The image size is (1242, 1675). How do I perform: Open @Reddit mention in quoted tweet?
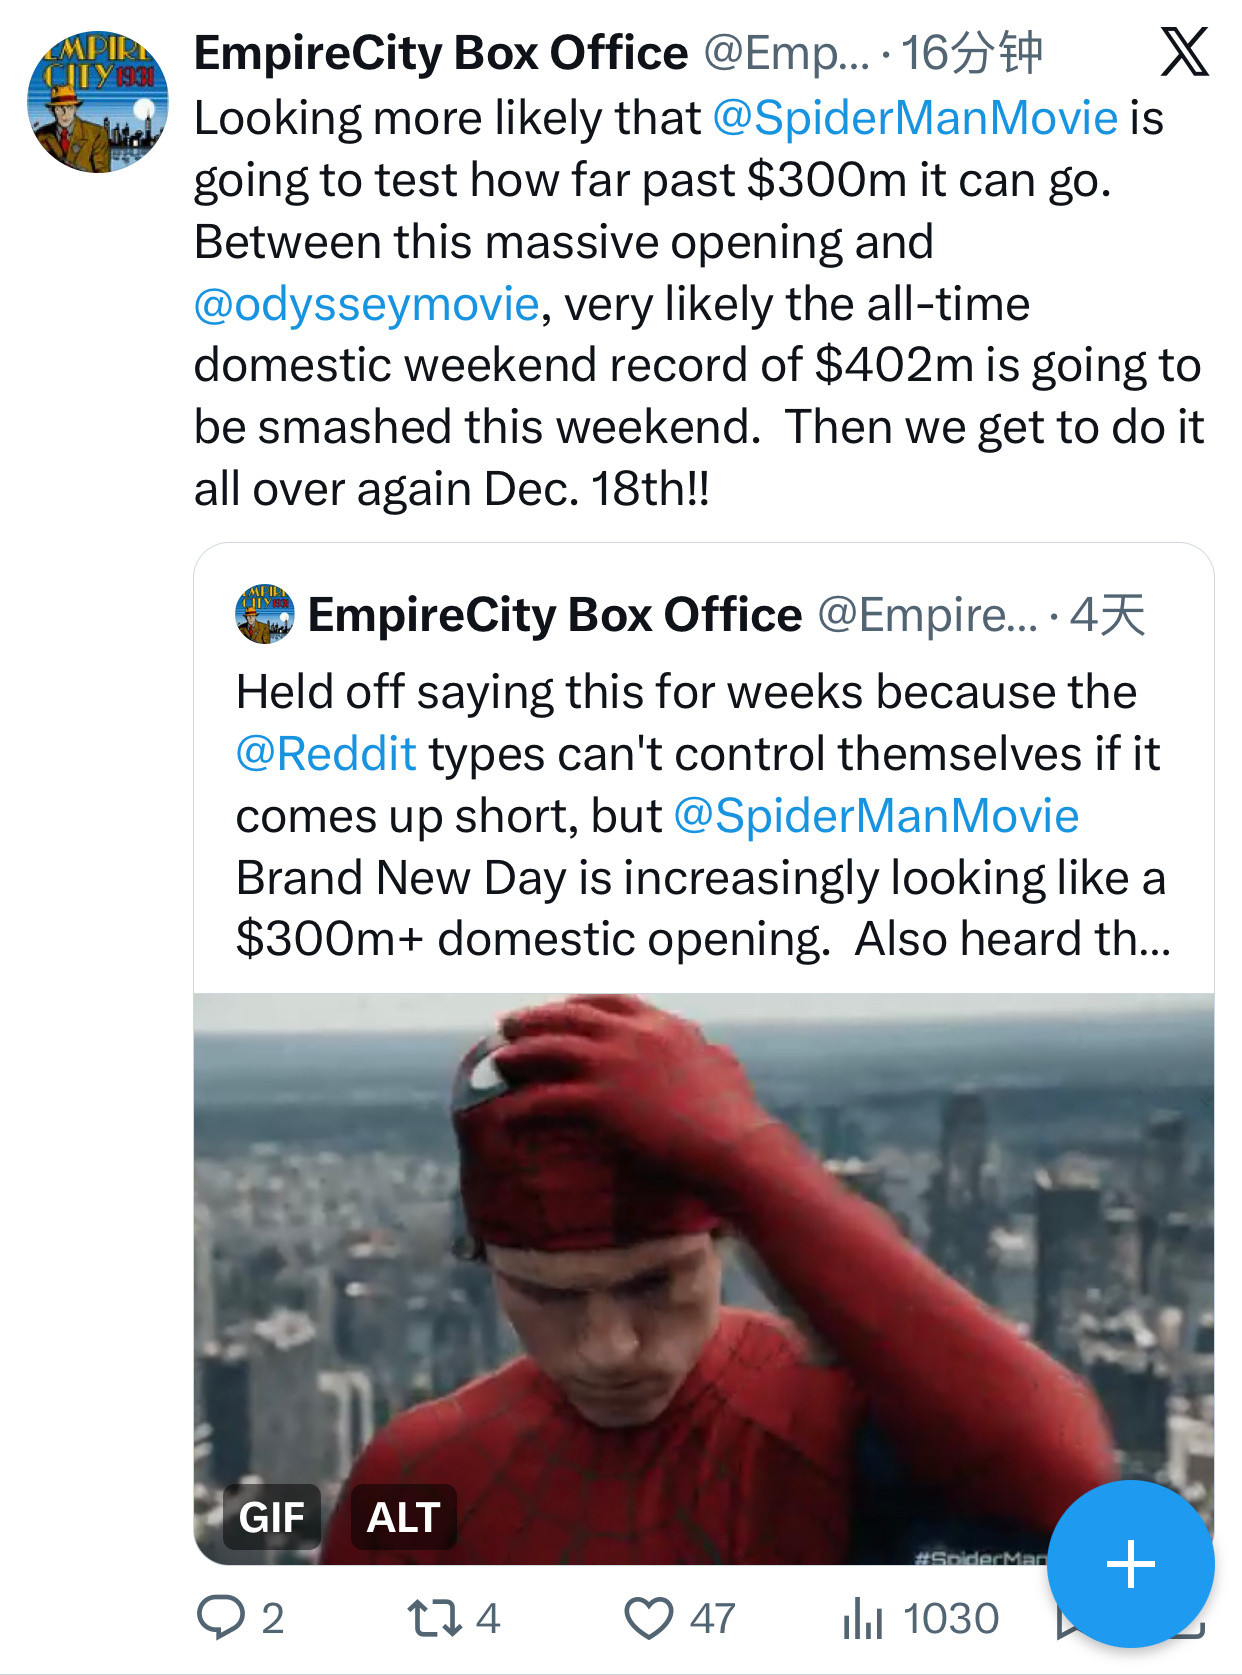326,754
